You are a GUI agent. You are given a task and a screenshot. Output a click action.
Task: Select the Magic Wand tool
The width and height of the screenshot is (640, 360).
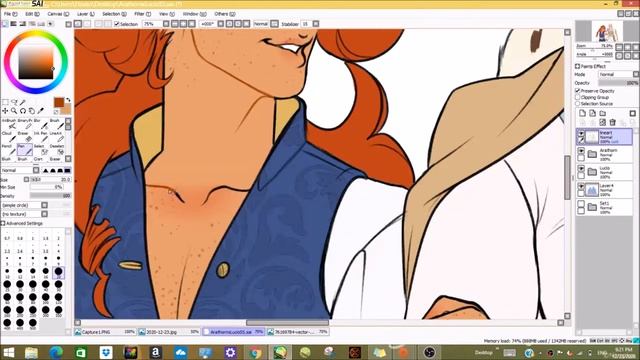[x=23, y=102]
